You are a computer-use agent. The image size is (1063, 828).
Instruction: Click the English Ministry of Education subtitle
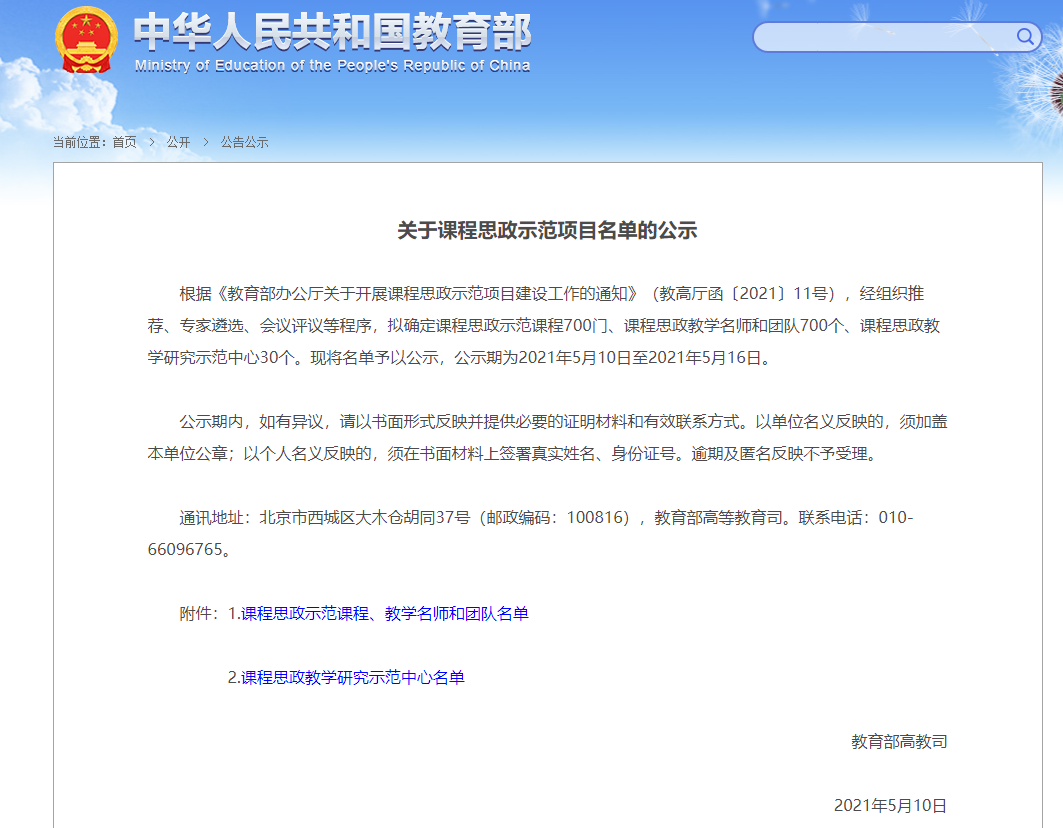coord(332,66)
